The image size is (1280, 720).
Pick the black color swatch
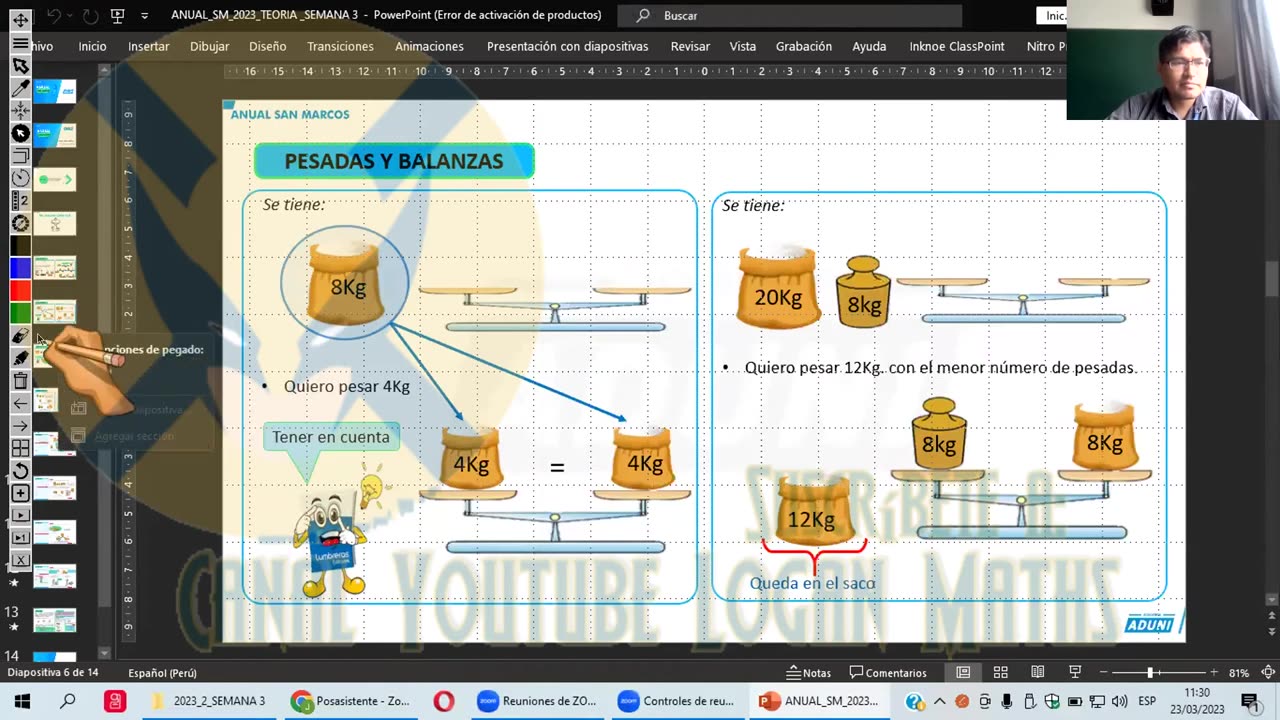click(20, 245)
